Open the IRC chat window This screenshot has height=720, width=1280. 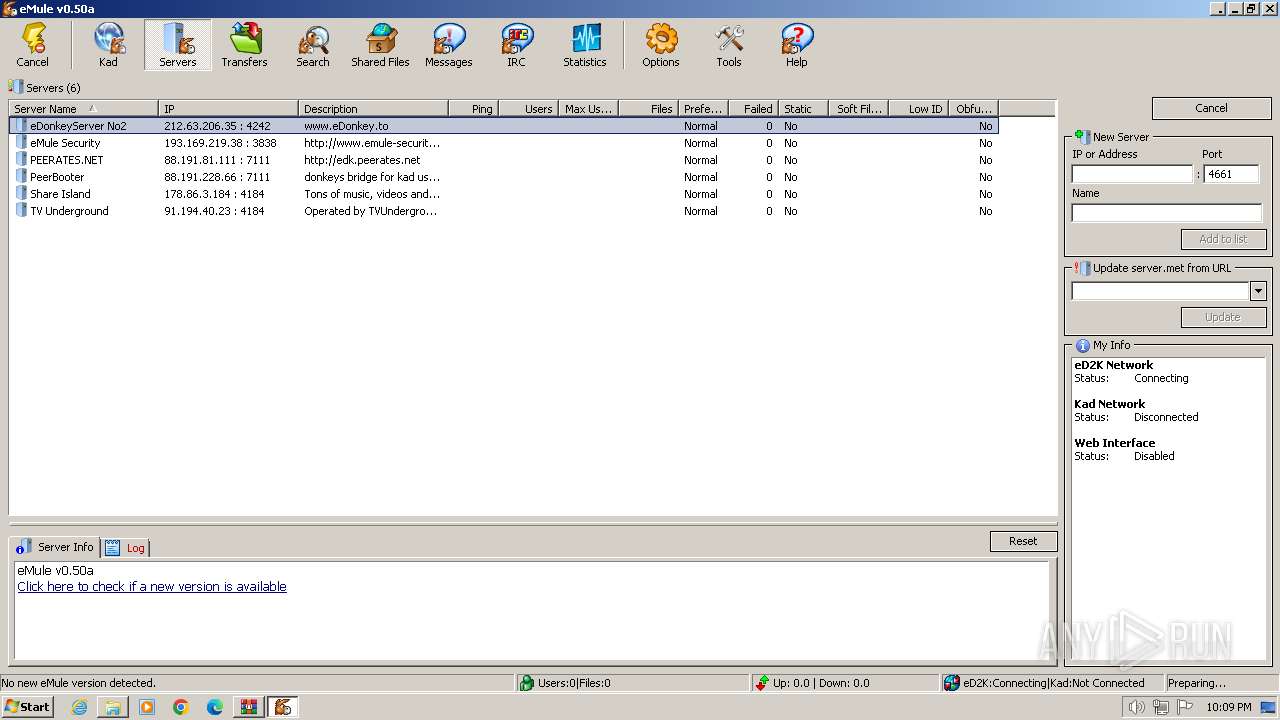pyautogui.click(x=517, y=45)
